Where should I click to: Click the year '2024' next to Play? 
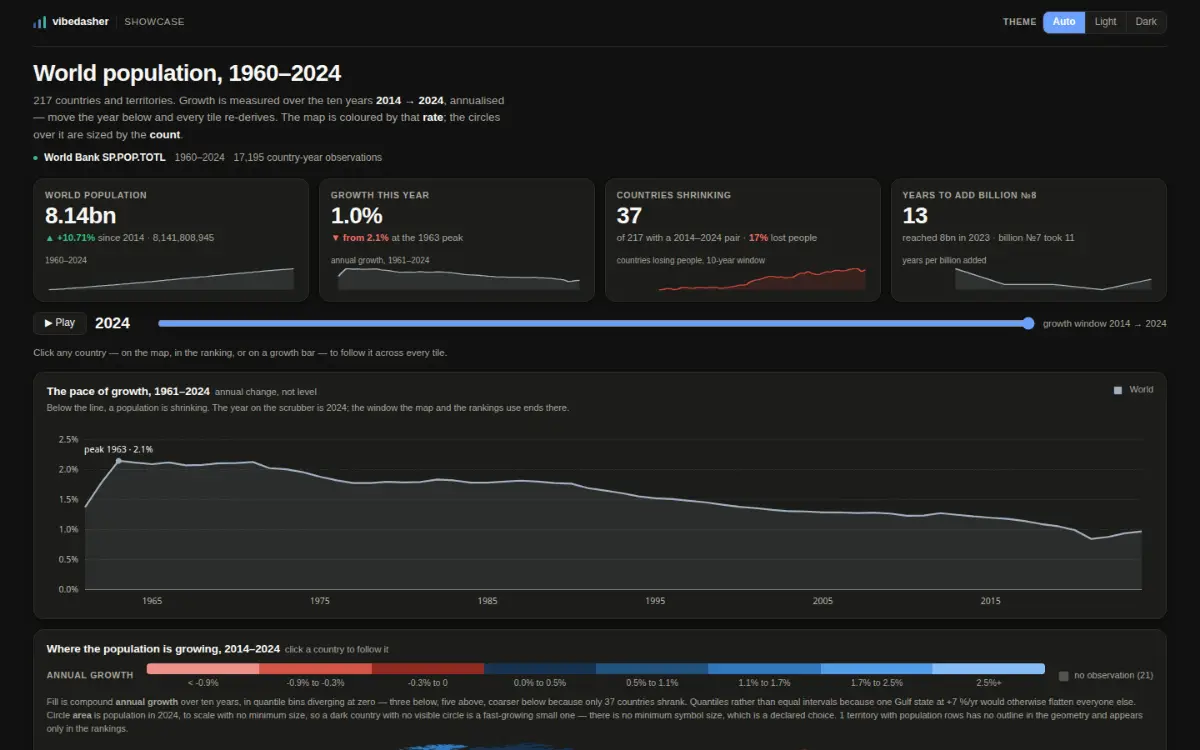[112, 323]
